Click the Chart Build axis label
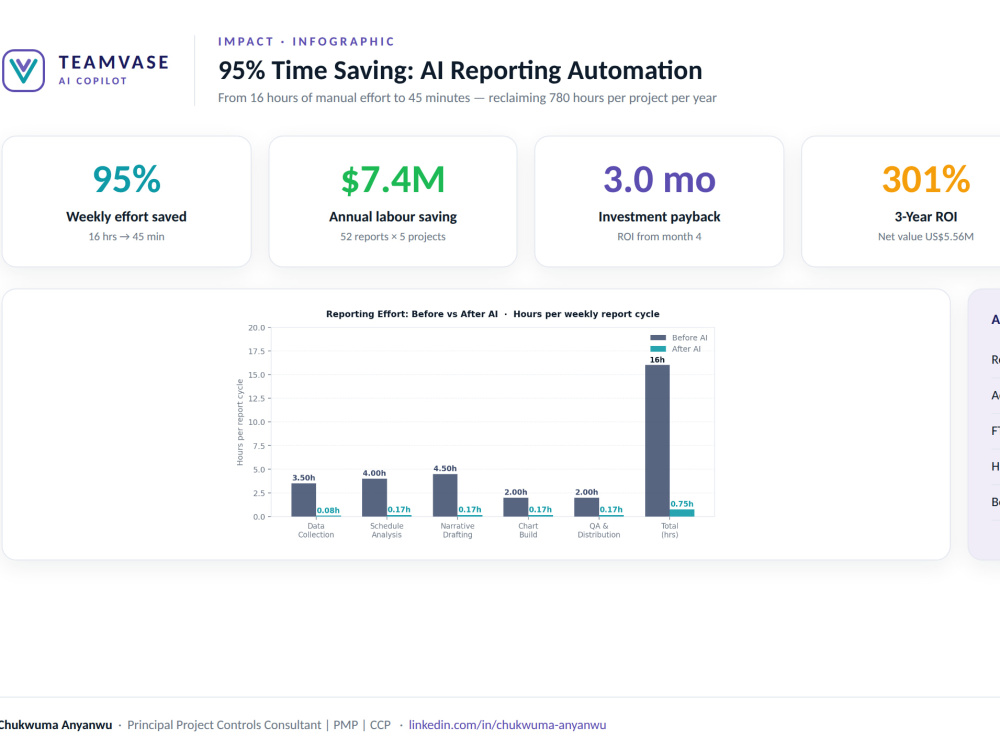The image size is (1000, 750). coord(528,531)
